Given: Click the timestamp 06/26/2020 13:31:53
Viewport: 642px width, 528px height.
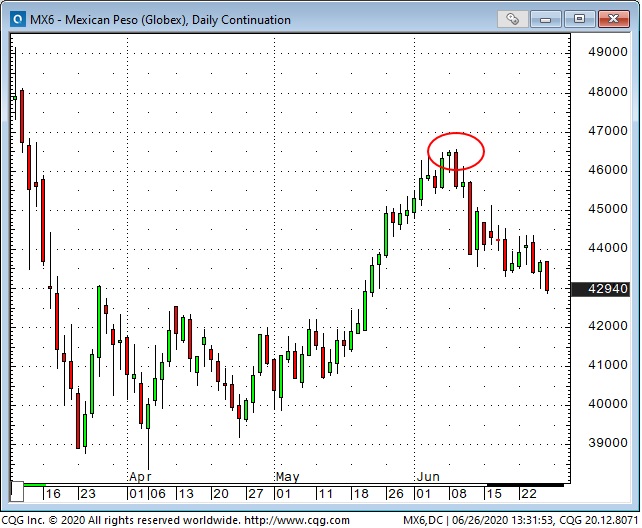Looking at the screenshot, I should click(x=503, y=520).
